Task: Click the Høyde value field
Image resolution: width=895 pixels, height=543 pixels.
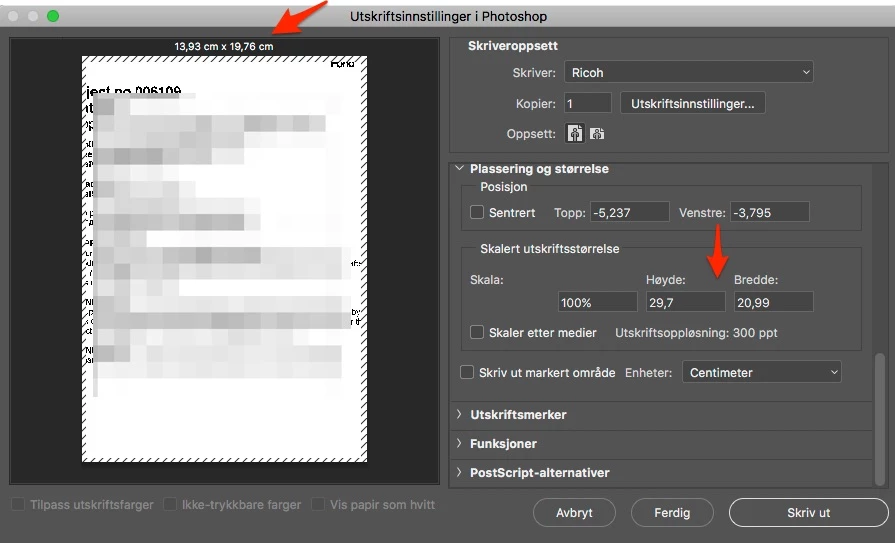Action: 686,302
